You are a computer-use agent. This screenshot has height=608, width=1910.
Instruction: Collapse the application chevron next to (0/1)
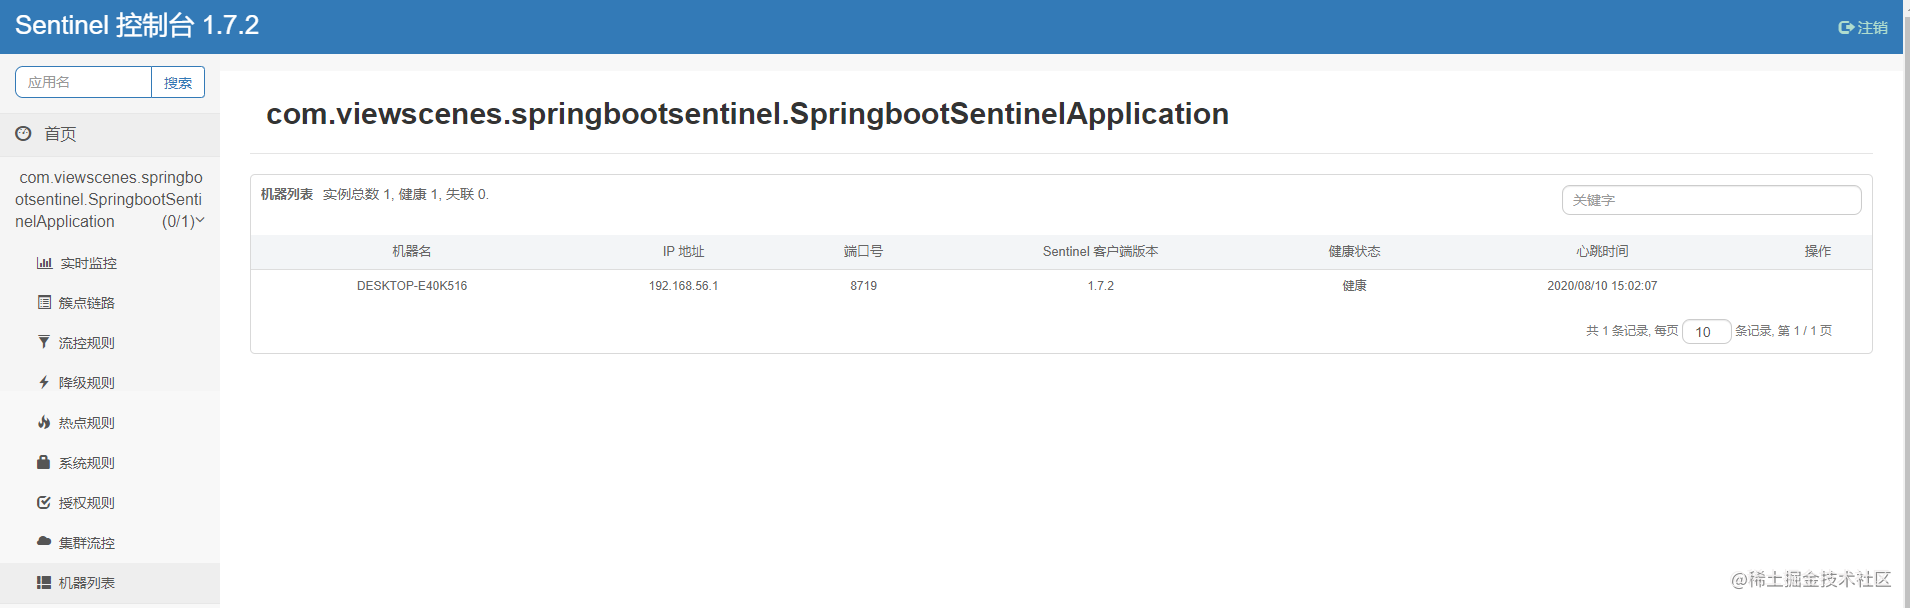coord(200,221)
